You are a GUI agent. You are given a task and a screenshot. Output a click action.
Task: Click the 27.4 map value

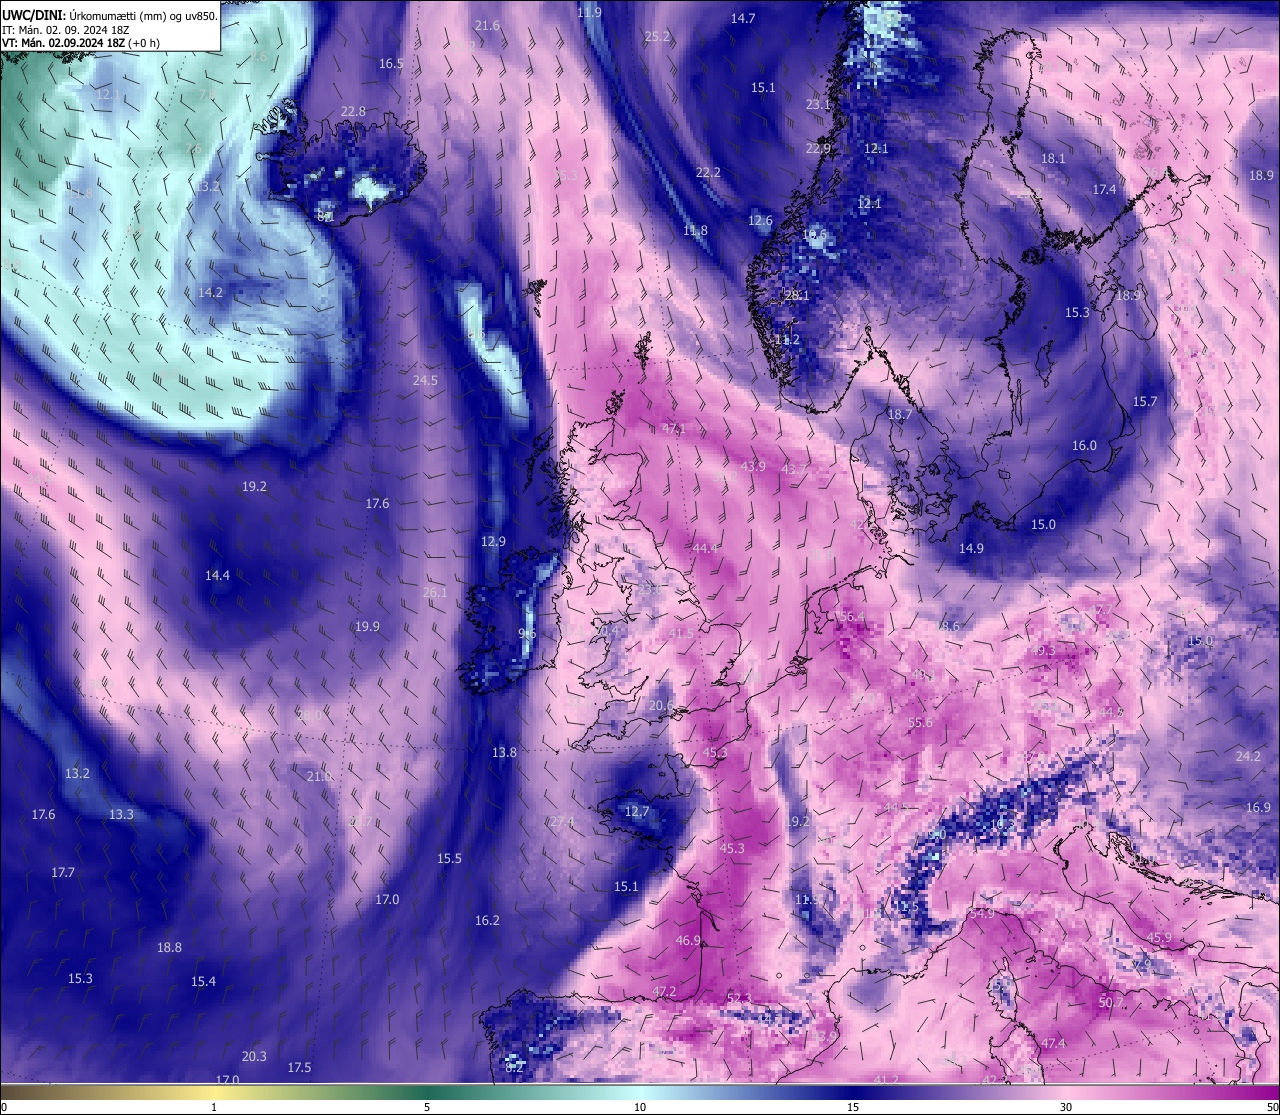(562, 821)
